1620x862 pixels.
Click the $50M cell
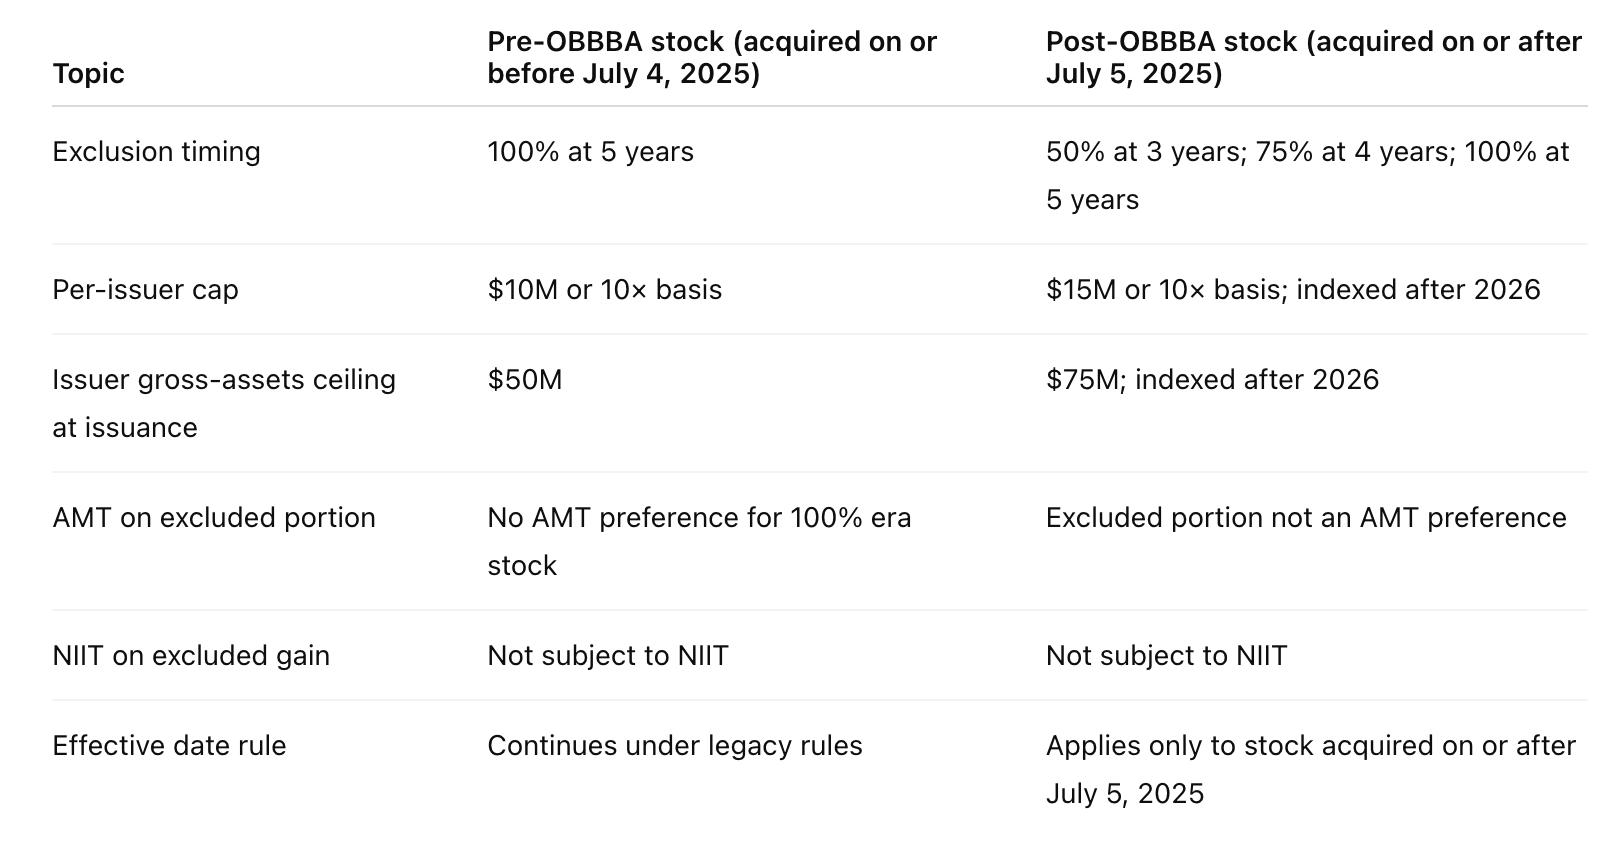[524, 380]
